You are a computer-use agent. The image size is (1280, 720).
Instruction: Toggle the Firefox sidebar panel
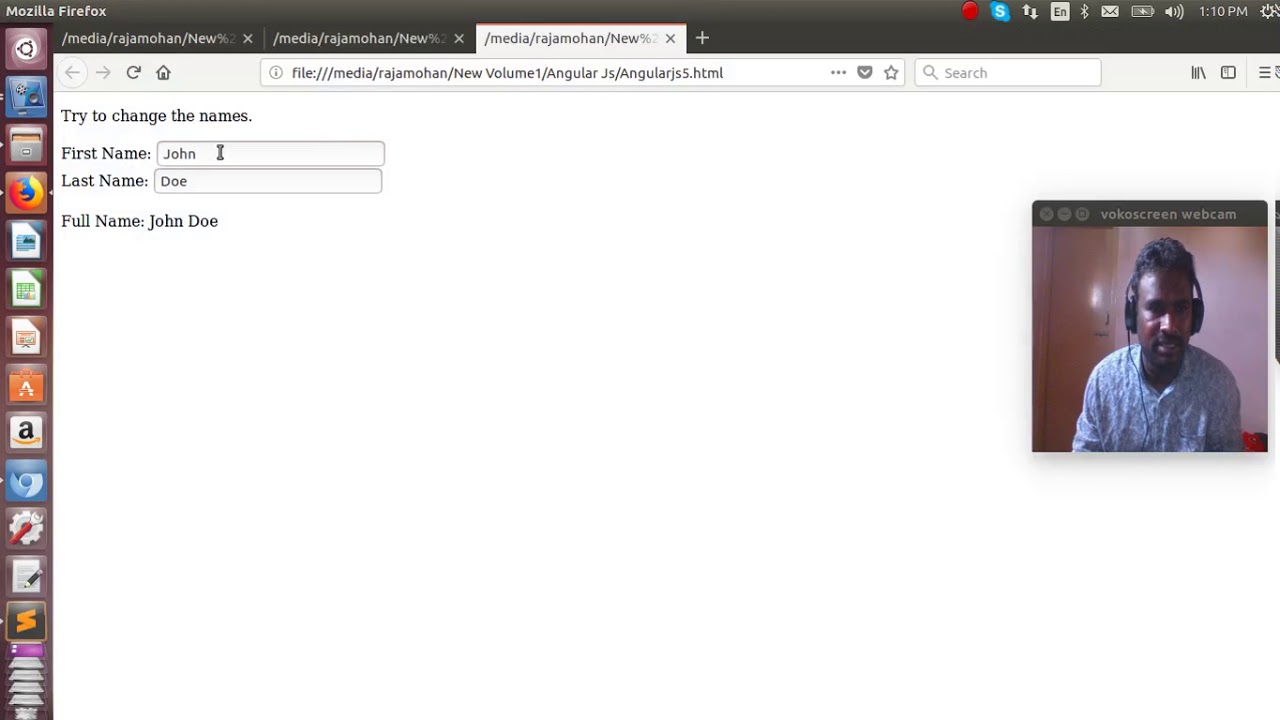[x=1228, y=72]
